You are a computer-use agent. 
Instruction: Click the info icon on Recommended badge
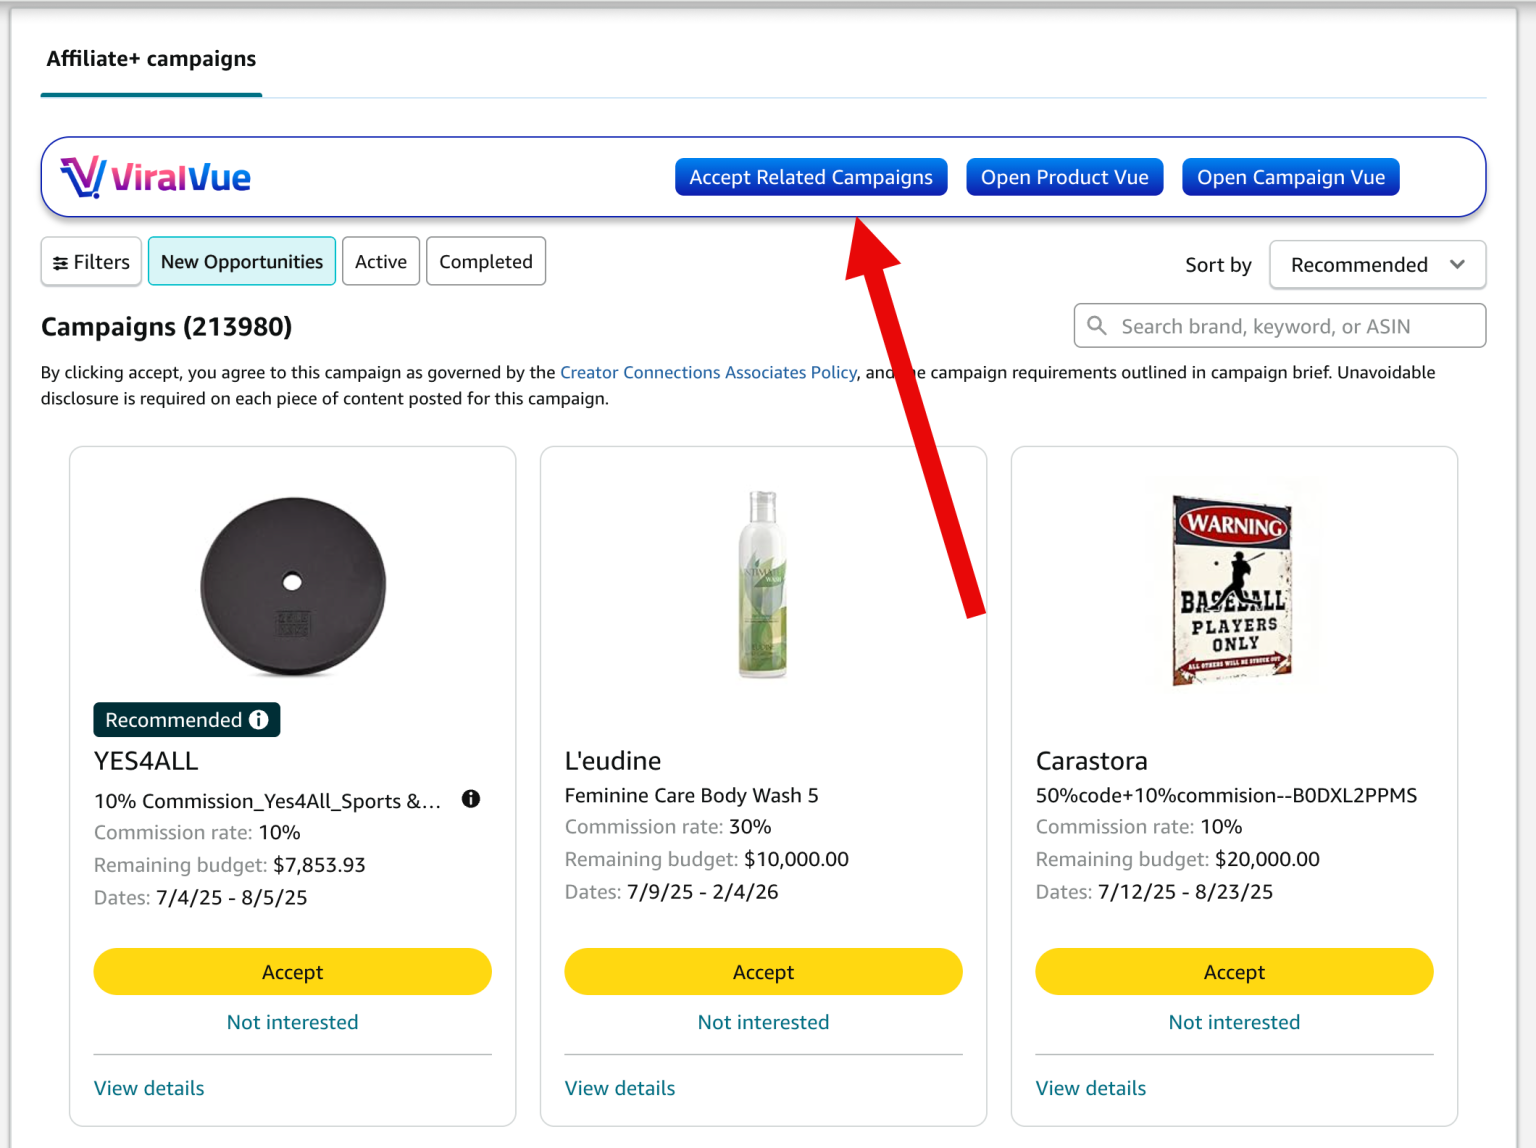coord(259,719)
